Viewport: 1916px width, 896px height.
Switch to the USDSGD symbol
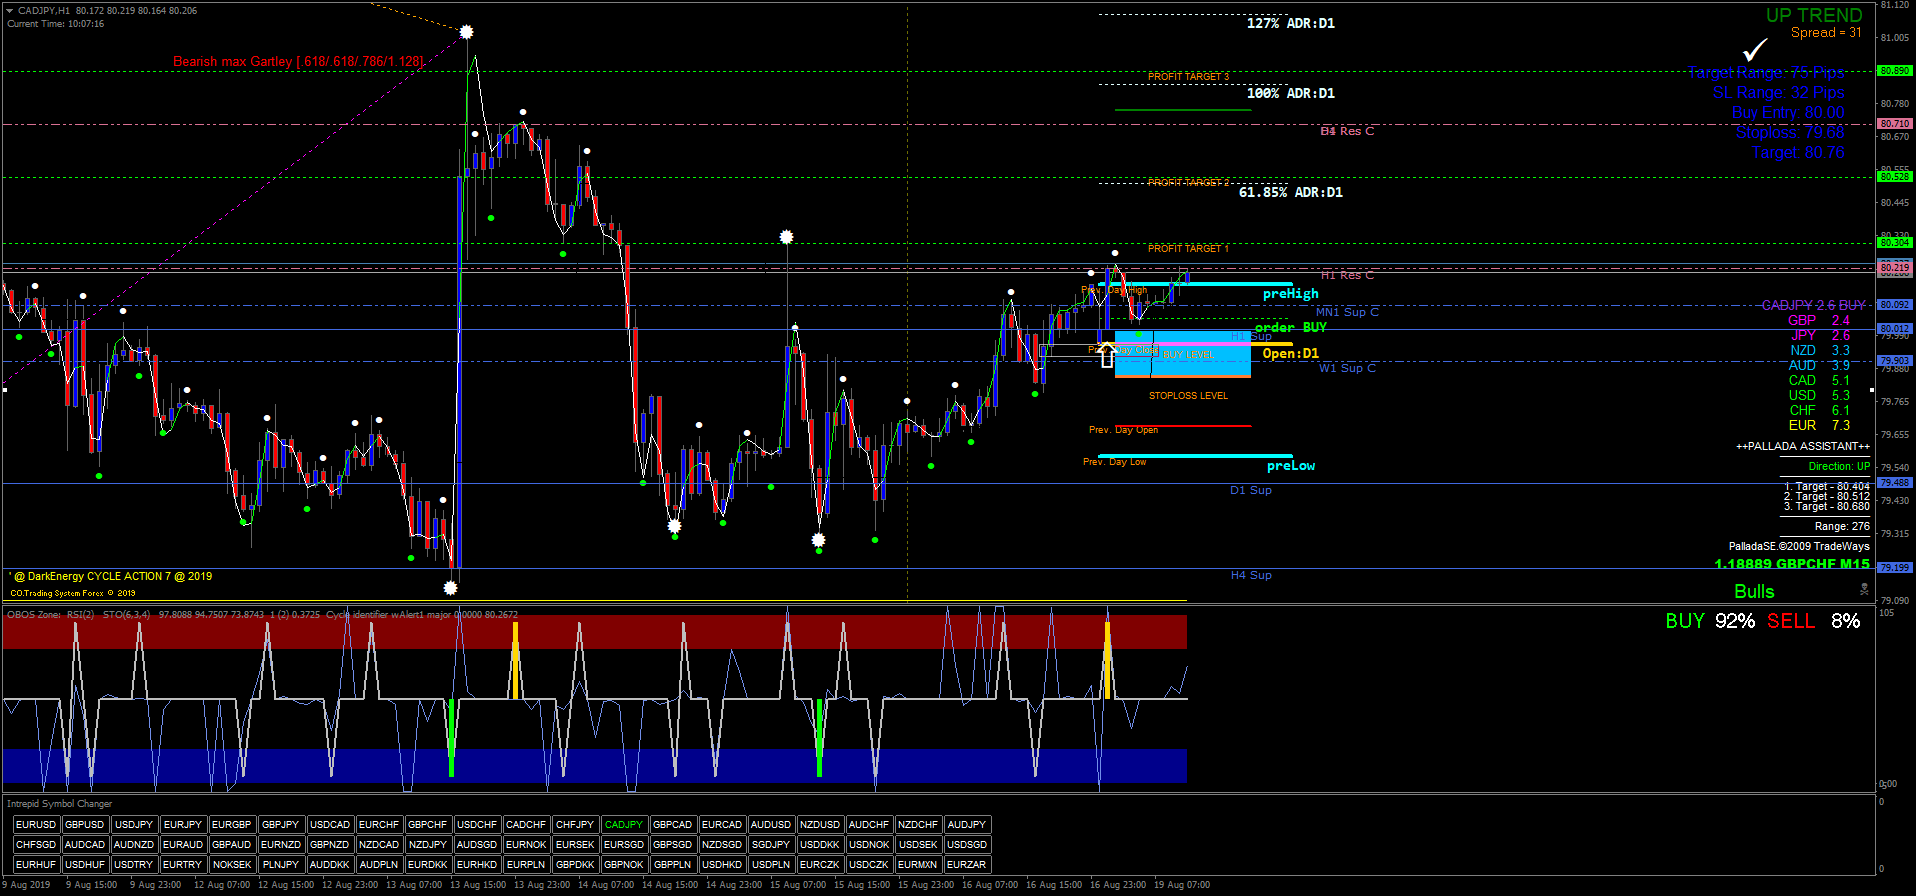(966, 845)
